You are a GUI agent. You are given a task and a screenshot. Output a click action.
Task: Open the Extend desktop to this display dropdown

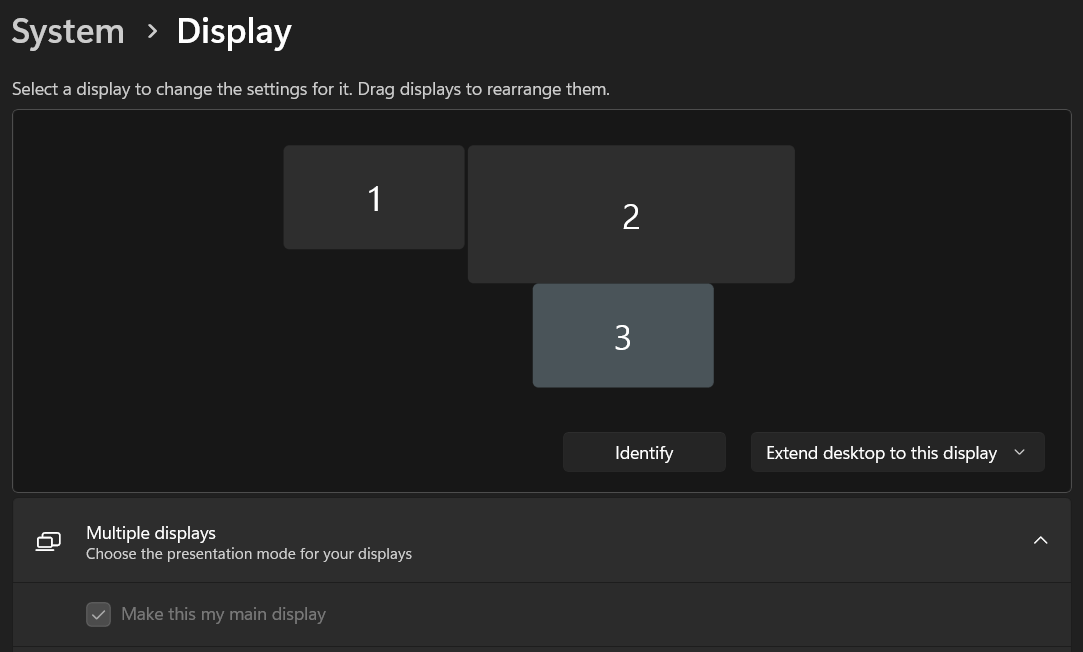click(881, 453)
